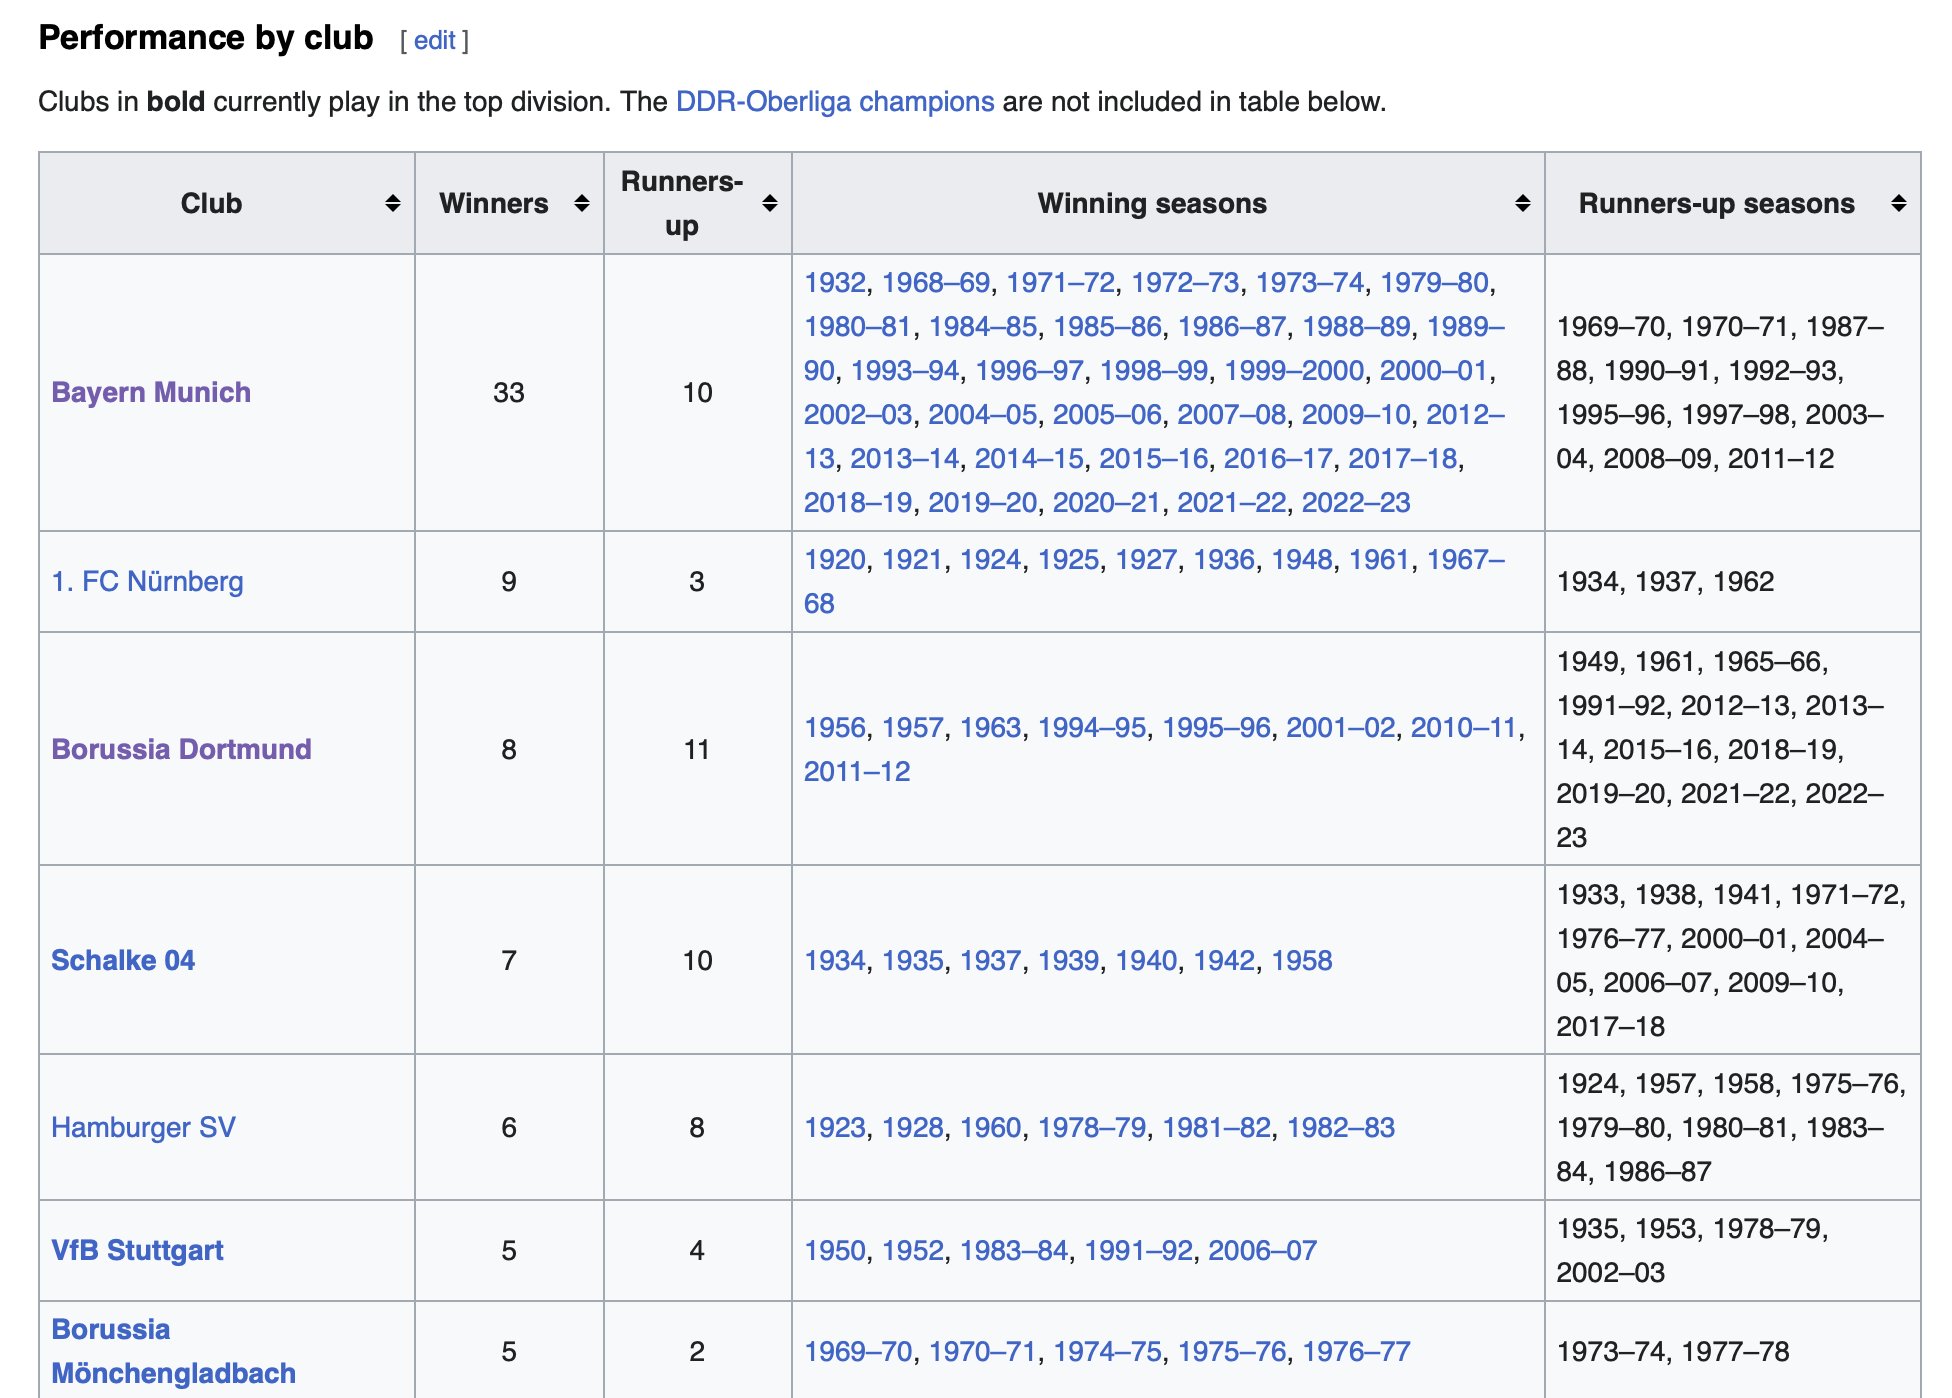Sort by Runners-up seasons column arrows
This screenshot has width=1952, height=1398.
coord(1899,203)
